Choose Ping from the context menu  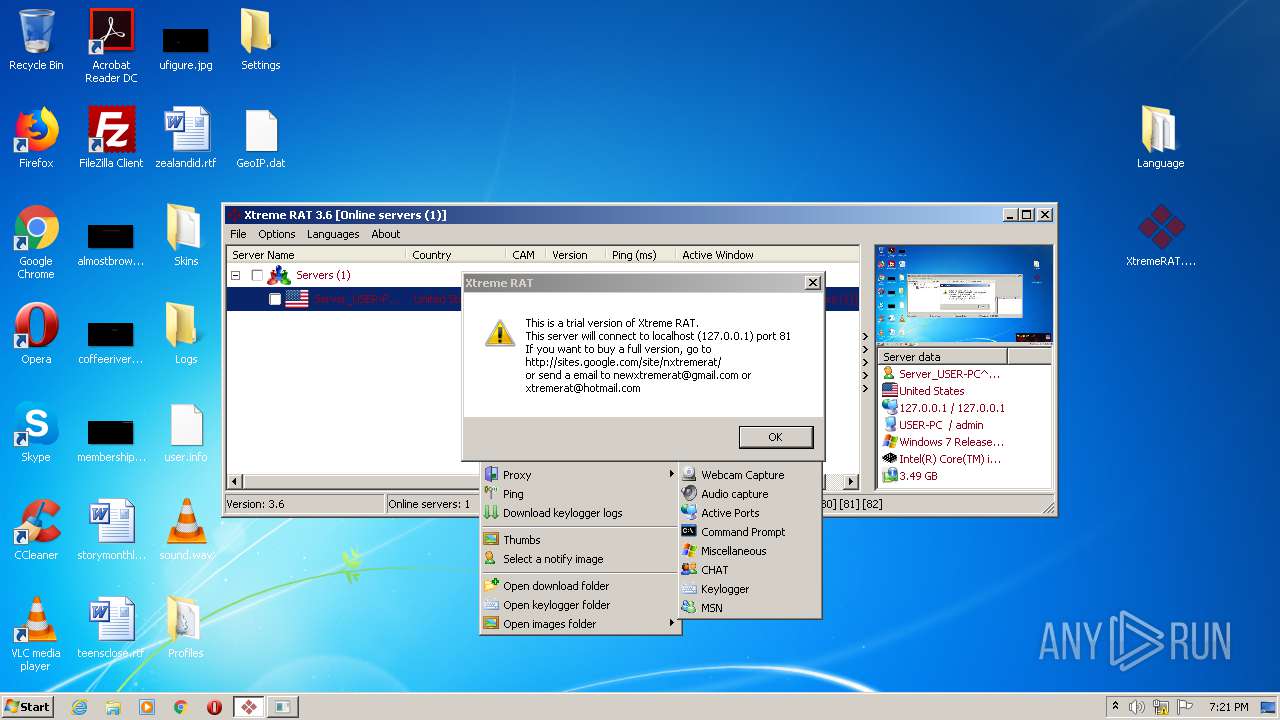[580, 494]
